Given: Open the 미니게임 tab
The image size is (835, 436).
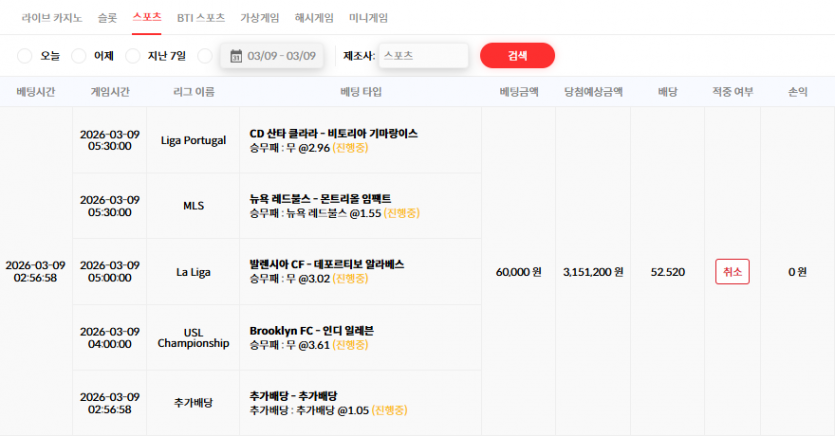Looking at the screenshot, I should (369, 18).
